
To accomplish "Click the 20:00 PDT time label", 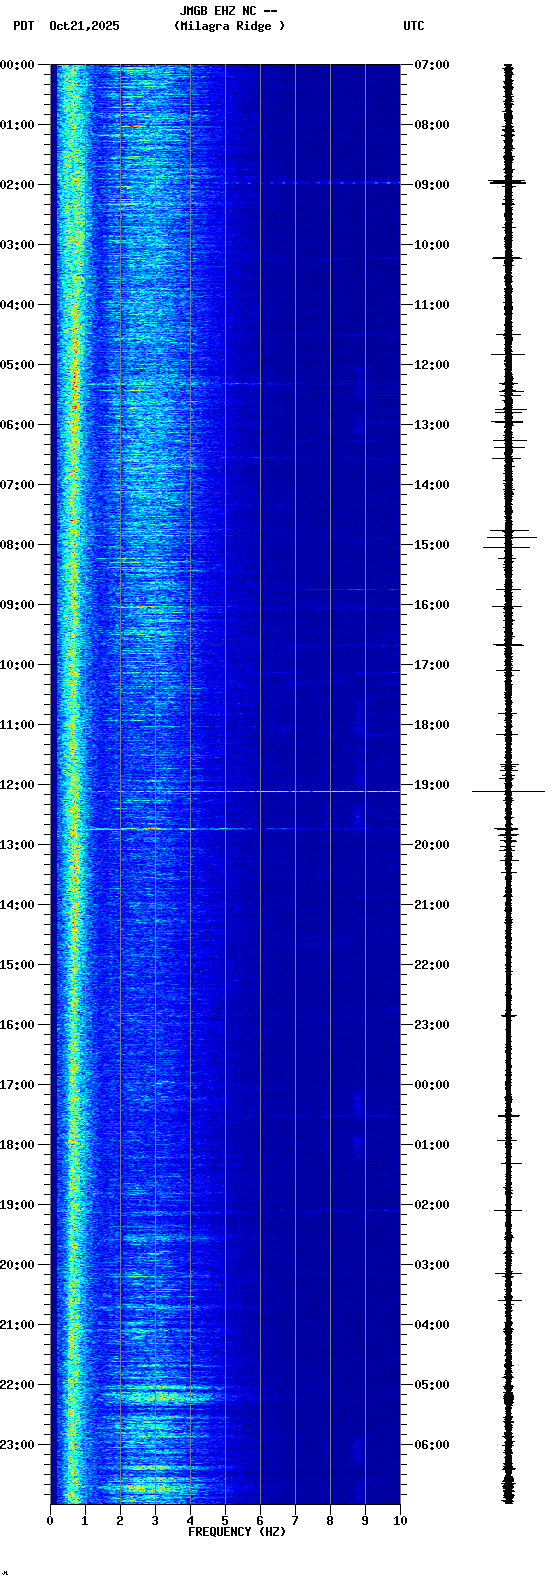I will coord(18,1265).
